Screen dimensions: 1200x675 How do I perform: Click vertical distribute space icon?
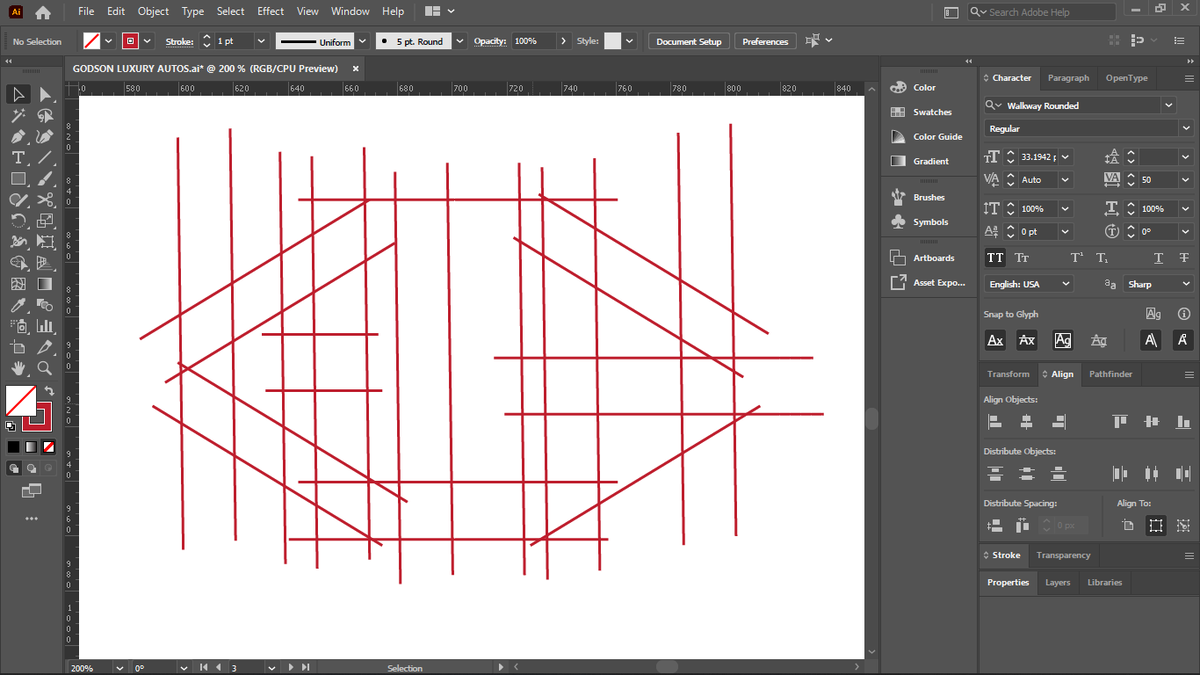995,525
